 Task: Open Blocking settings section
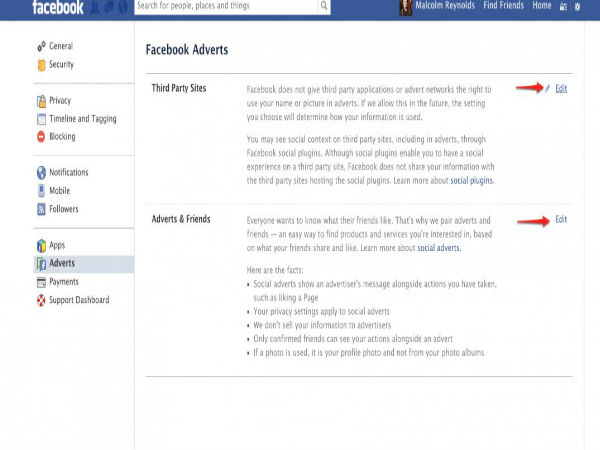point(62,137)
